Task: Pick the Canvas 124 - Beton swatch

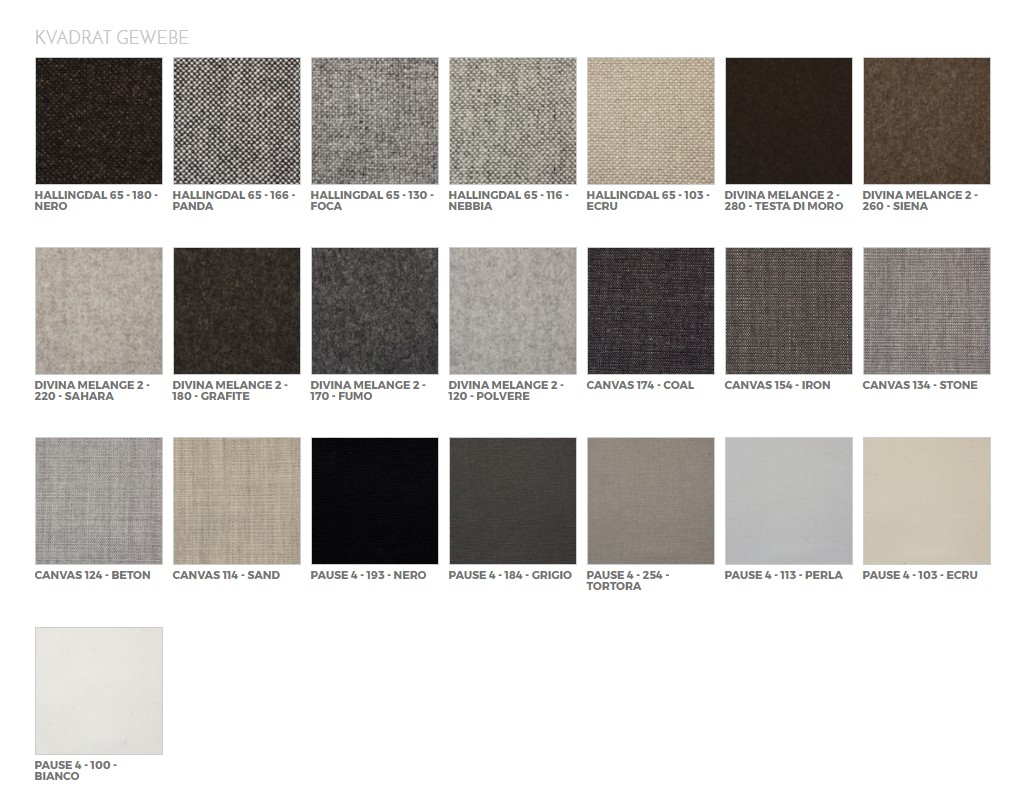Action: (x=98, y=500)
